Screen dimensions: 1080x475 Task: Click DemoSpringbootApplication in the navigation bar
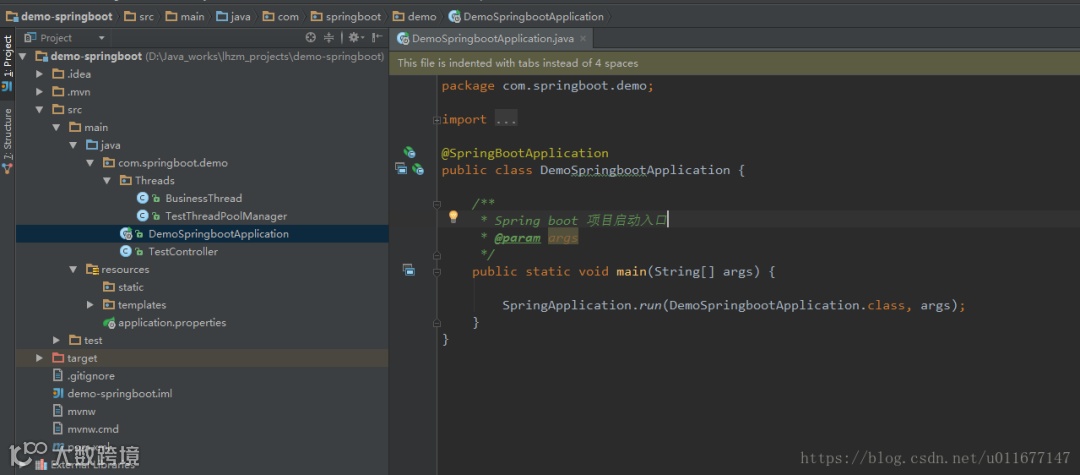point(526,17)
